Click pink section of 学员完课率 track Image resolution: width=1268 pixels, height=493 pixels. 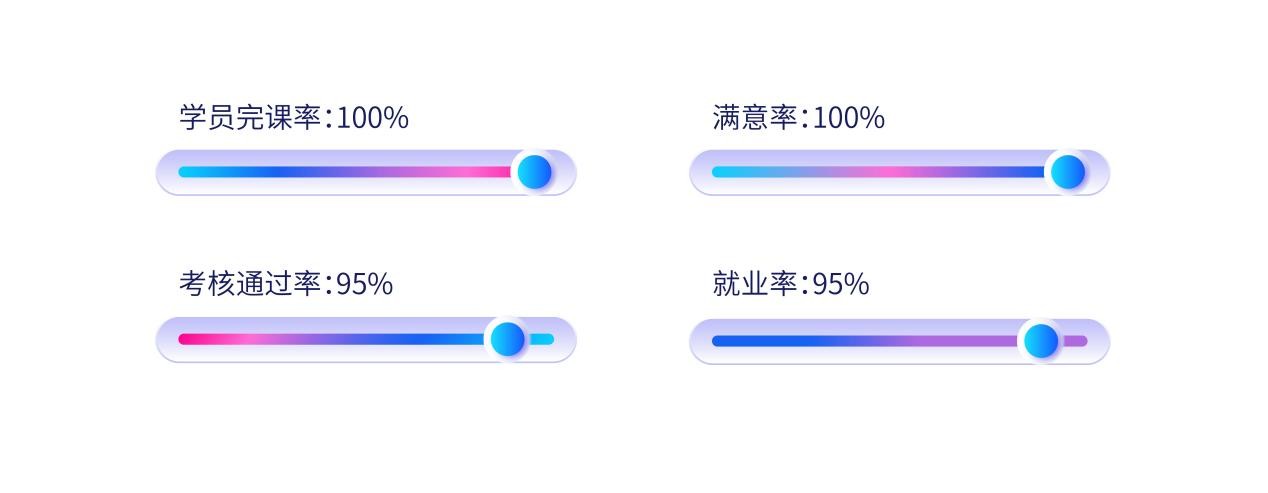pos(470,172)
